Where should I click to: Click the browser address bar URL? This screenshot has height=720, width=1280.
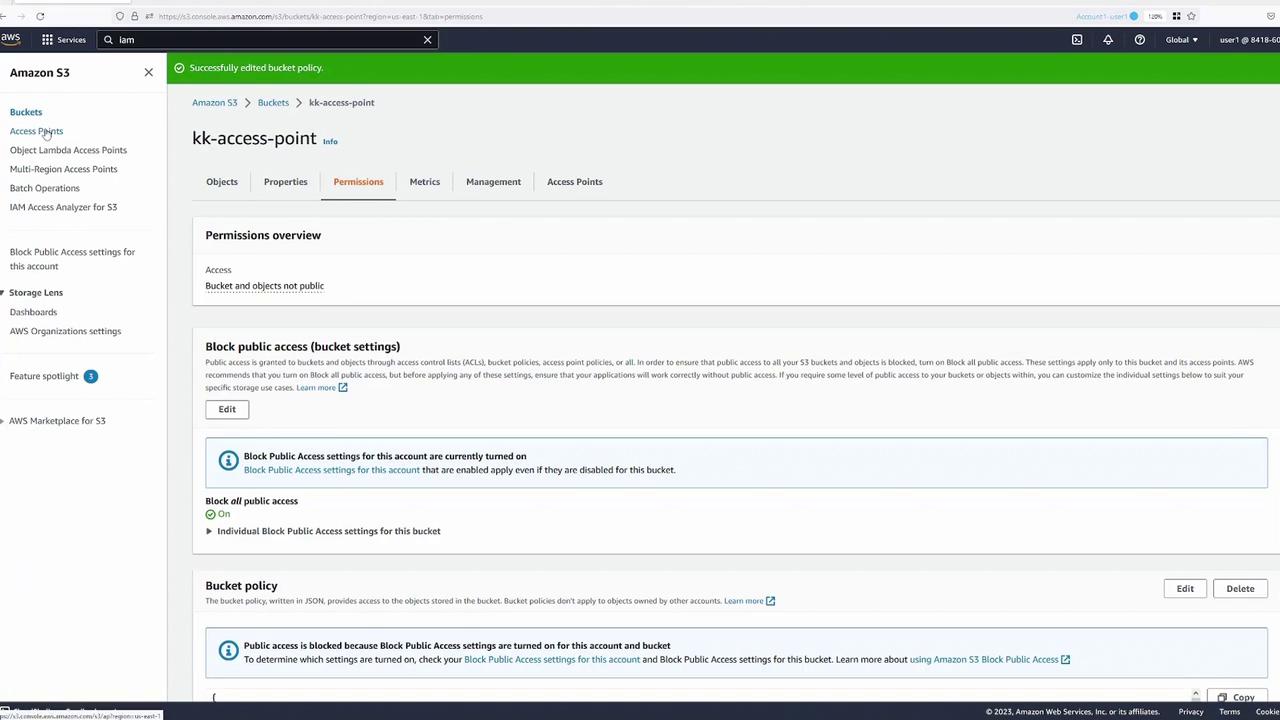[x=320, y=16]
